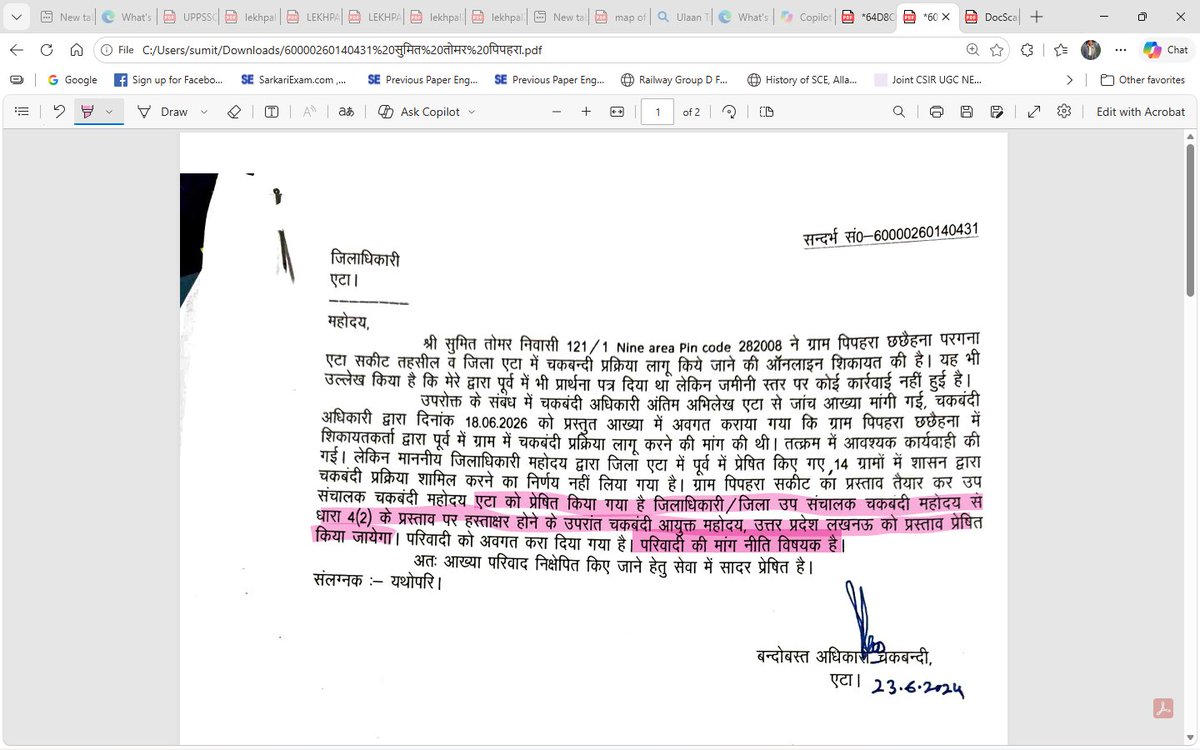Screen dimensions: 1200x750
Task: Open PDF viewer settings gear
Action: pos(1064,112)
